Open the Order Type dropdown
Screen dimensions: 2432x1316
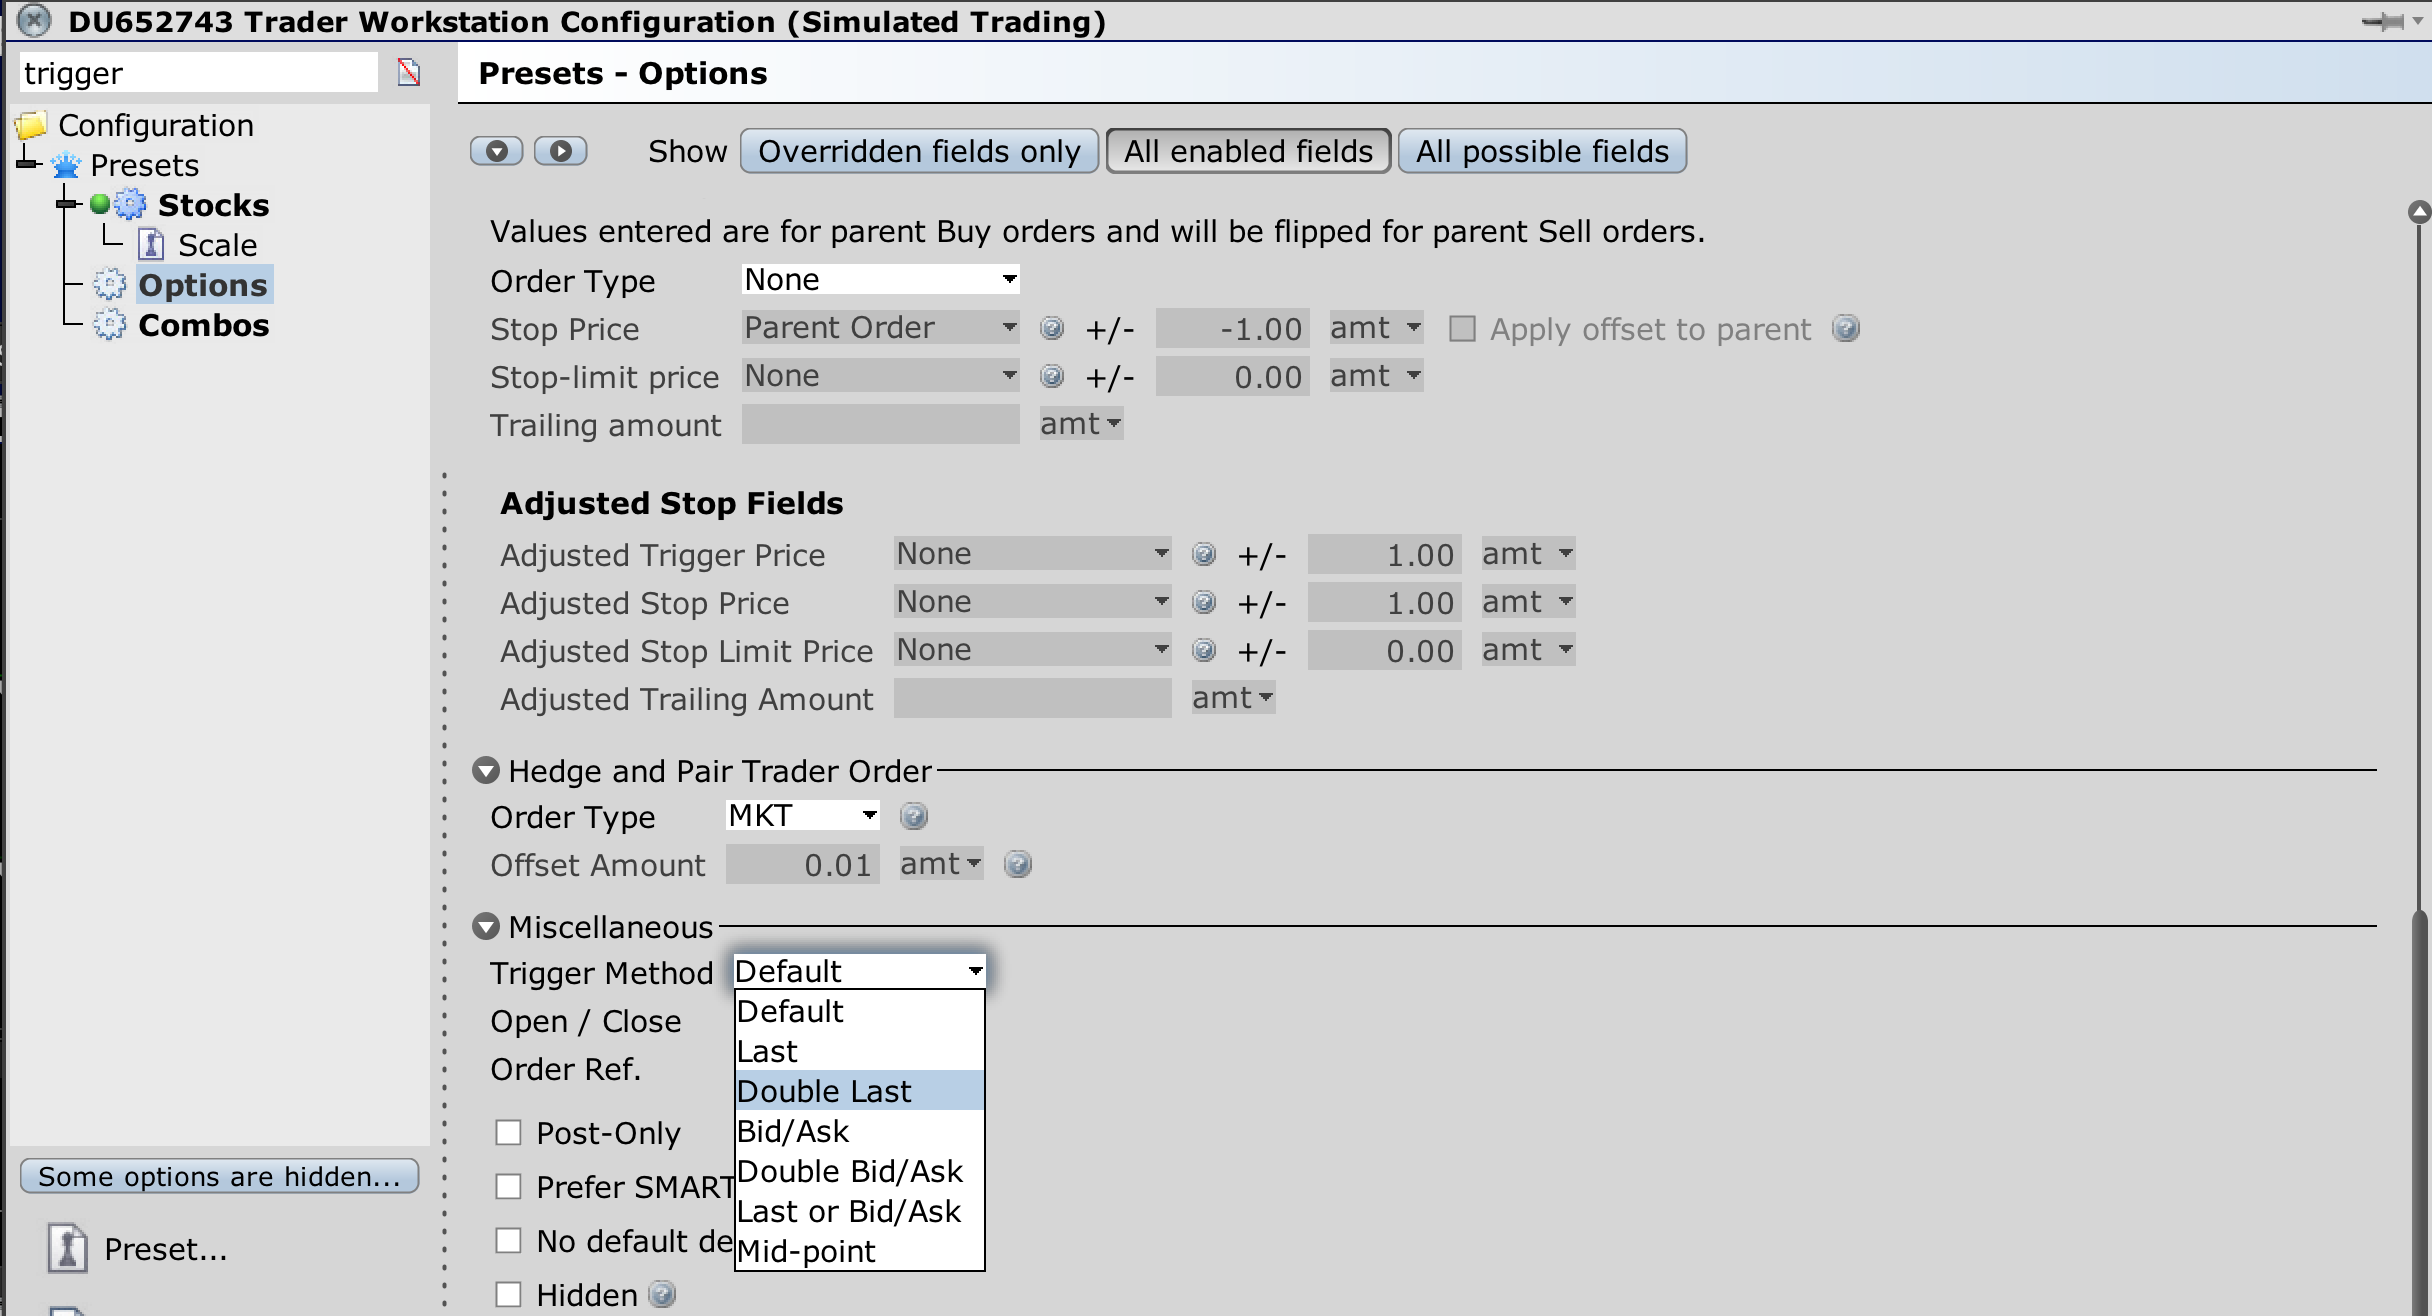[x=875, y=279]
